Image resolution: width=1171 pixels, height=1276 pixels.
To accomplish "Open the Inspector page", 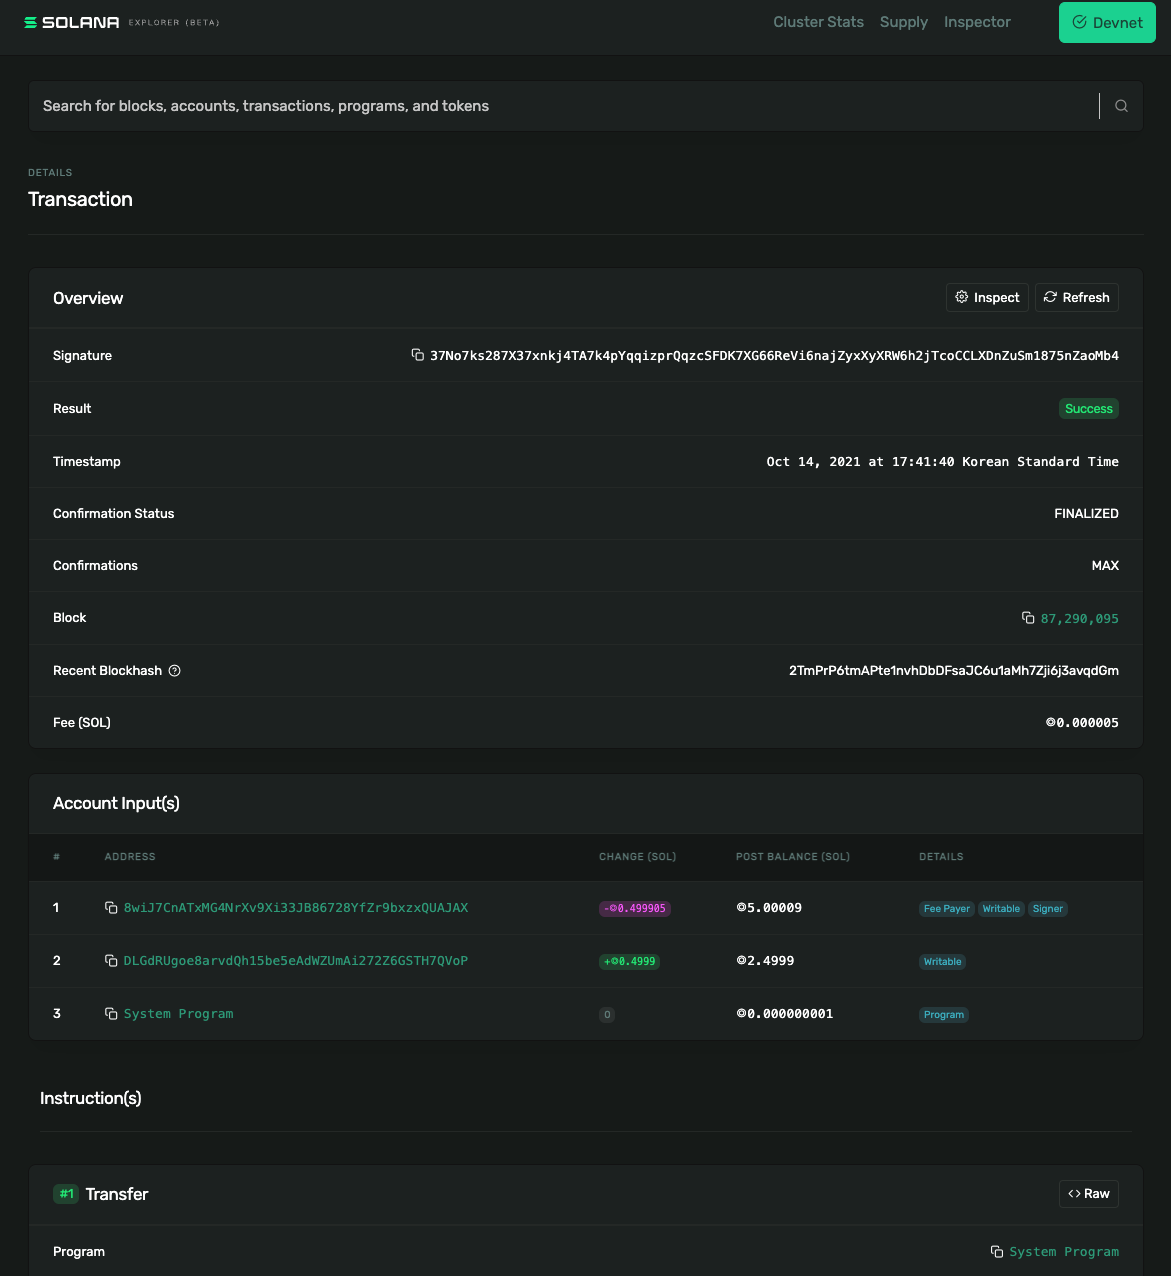I will click(x=977, y=22).
